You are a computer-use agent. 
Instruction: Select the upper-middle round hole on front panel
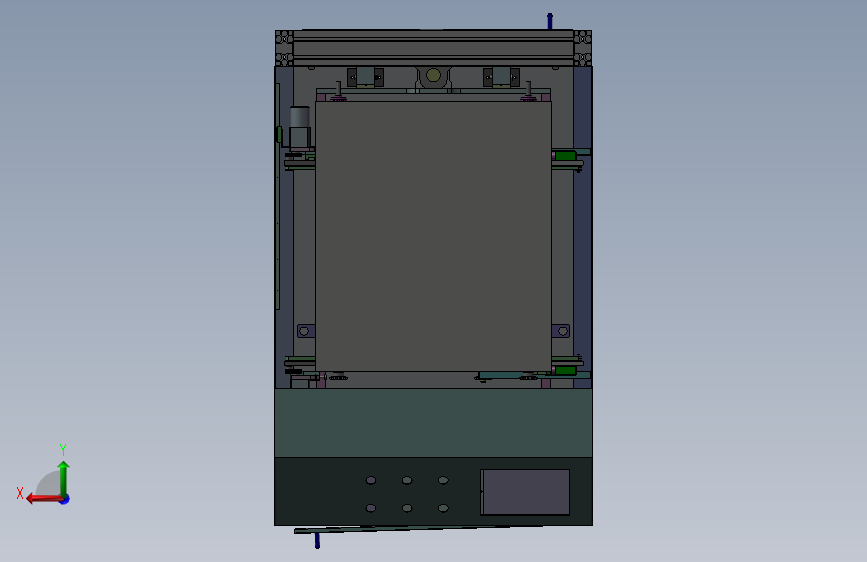(407, 480)
